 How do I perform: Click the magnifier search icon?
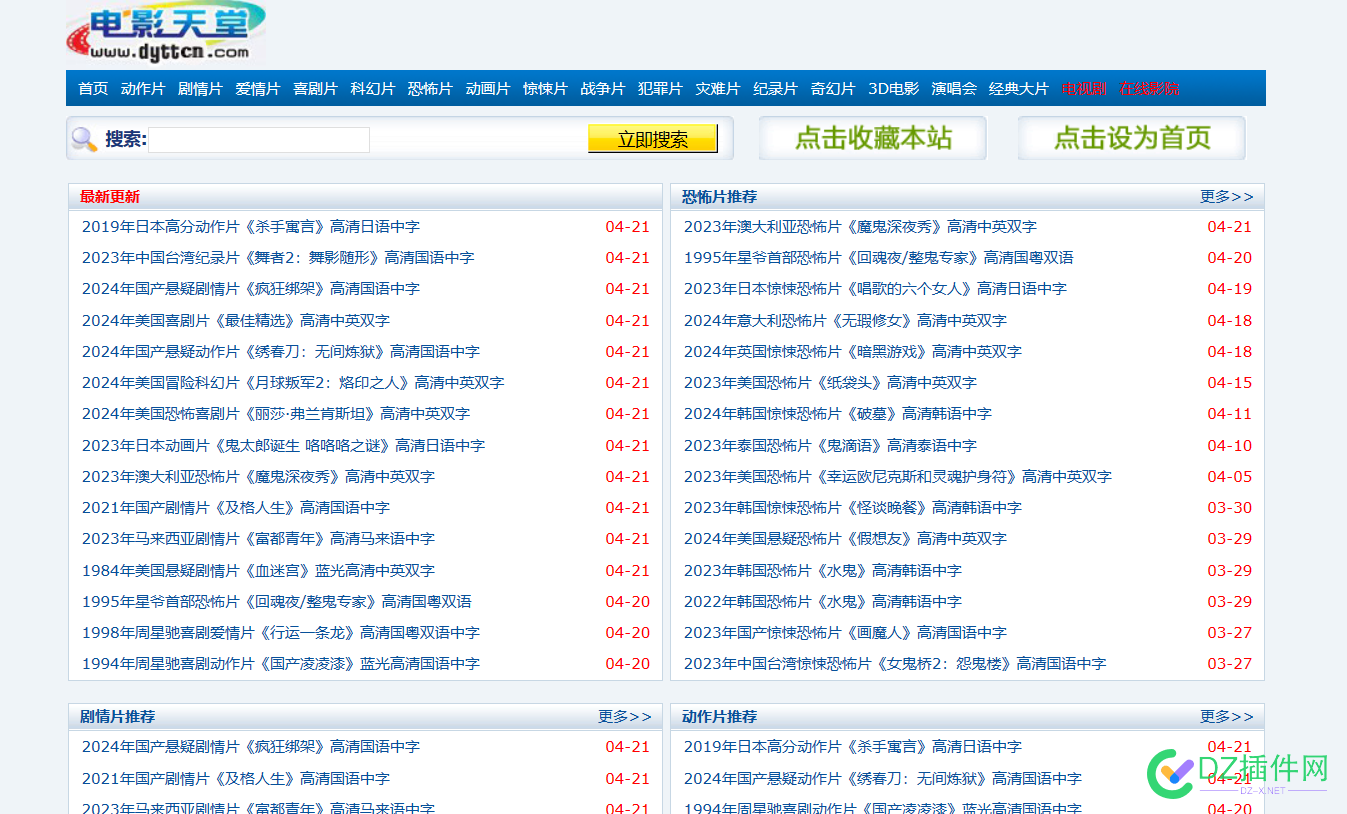[x=85, y=140]
